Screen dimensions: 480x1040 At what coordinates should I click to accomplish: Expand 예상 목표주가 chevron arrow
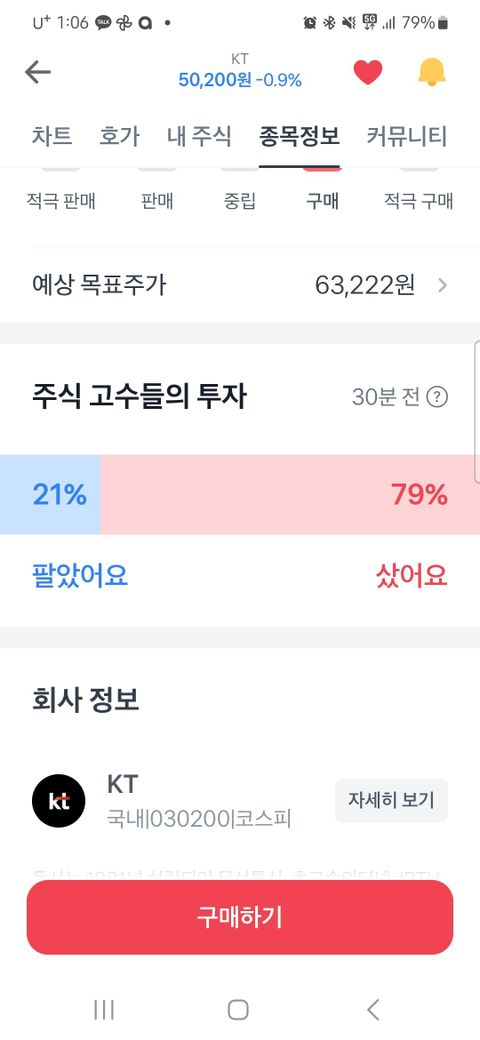[x=442, y=285]
